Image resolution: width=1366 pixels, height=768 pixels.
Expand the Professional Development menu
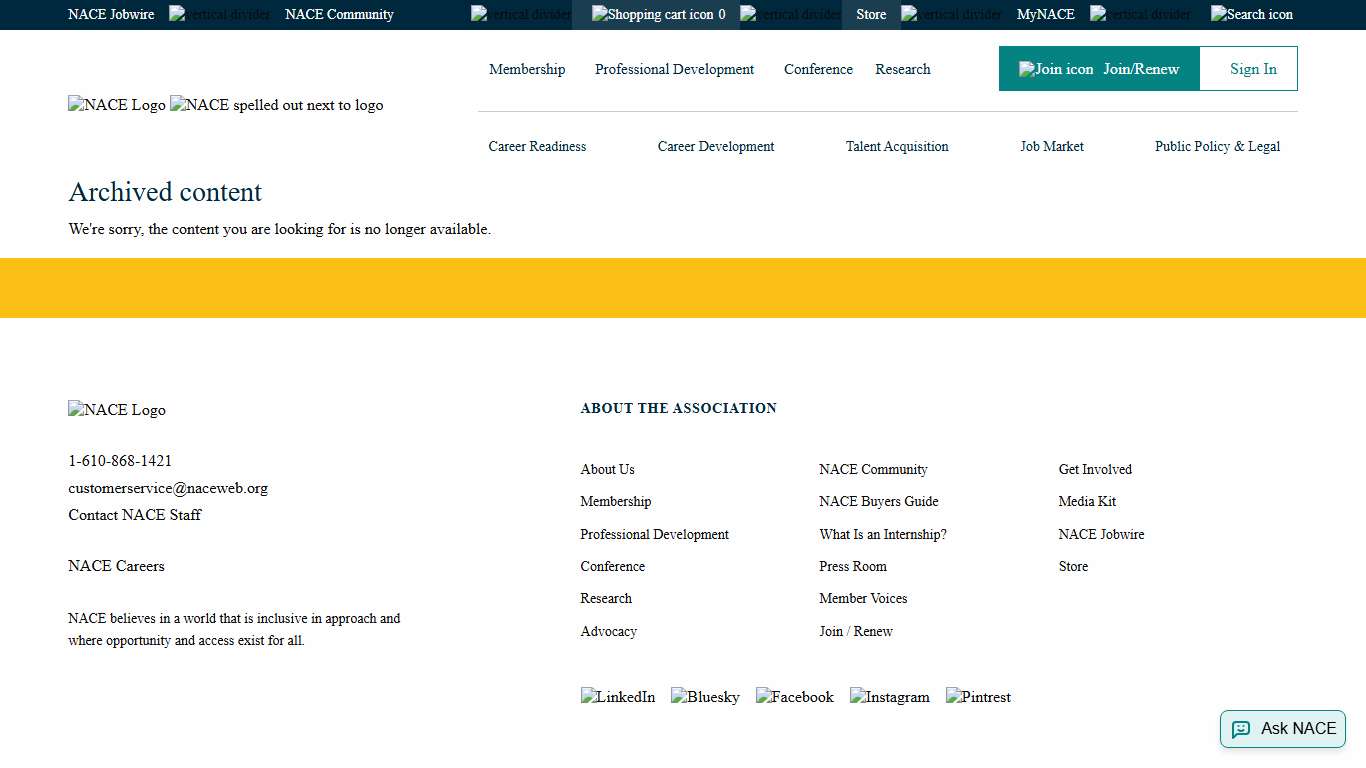coord(674,69)
